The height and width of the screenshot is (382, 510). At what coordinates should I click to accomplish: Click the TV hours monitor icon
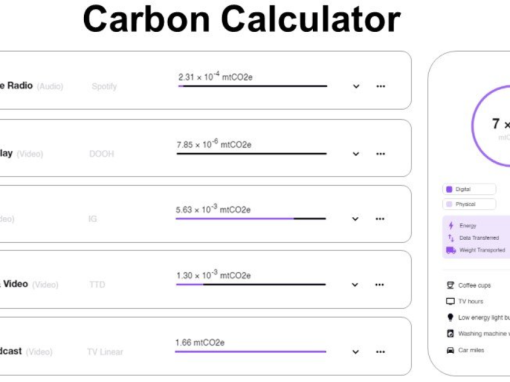pos(450,301)
